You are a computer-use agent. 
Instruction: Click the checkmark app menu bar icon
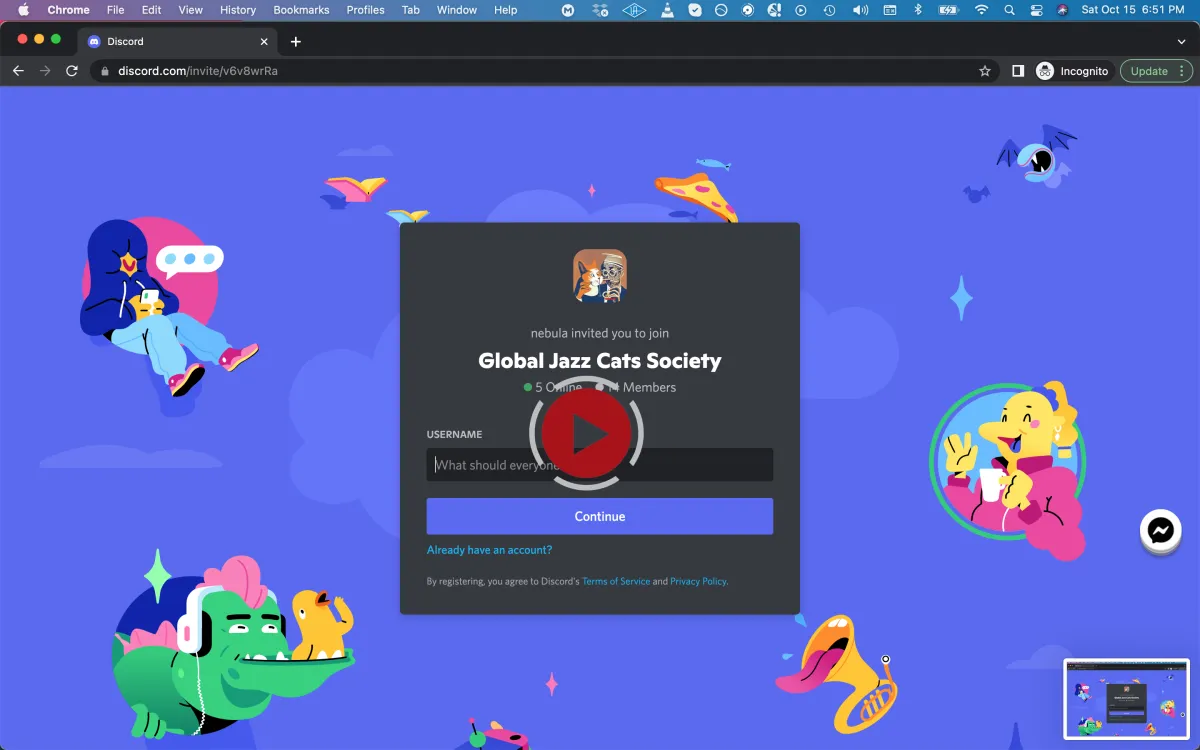tap(695, 10)
